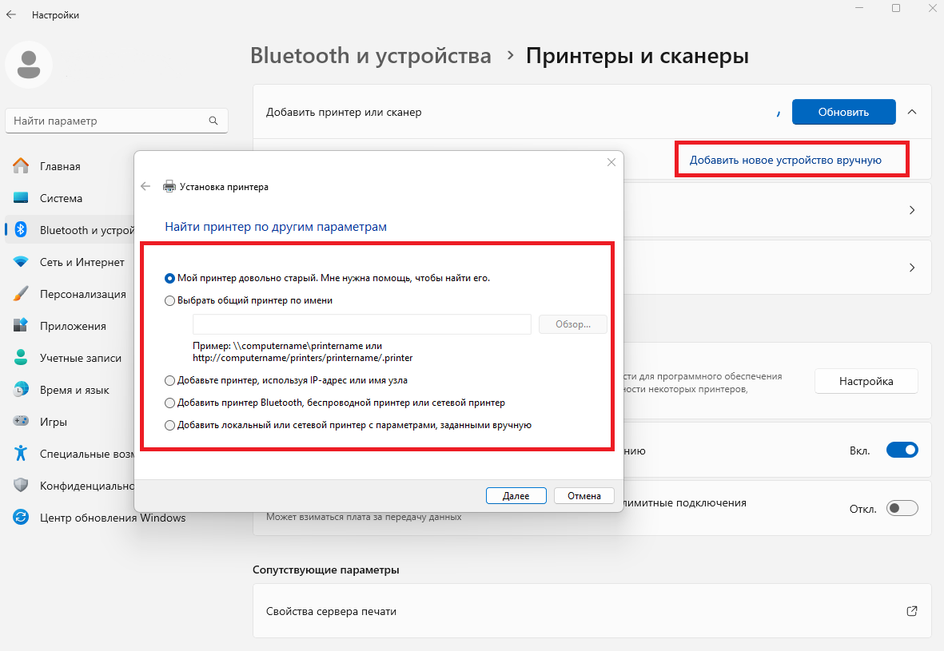Click the back arrow in printer setup dialog
Image resolution: width=944 pixels, height=651 pixels.
pos(145,186)
